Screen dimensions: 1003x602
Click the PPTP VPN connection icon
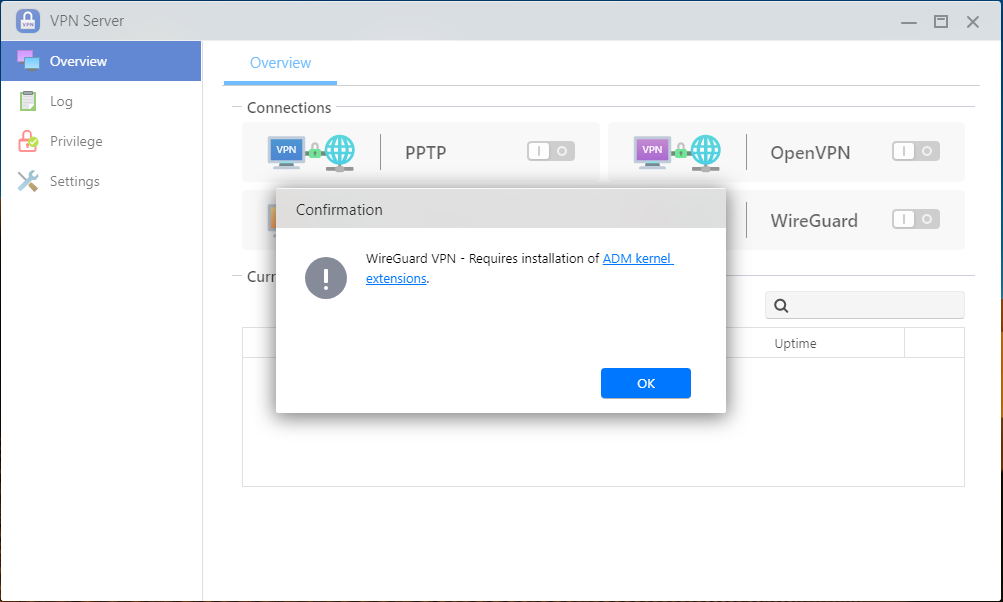[x=311, y=152]
